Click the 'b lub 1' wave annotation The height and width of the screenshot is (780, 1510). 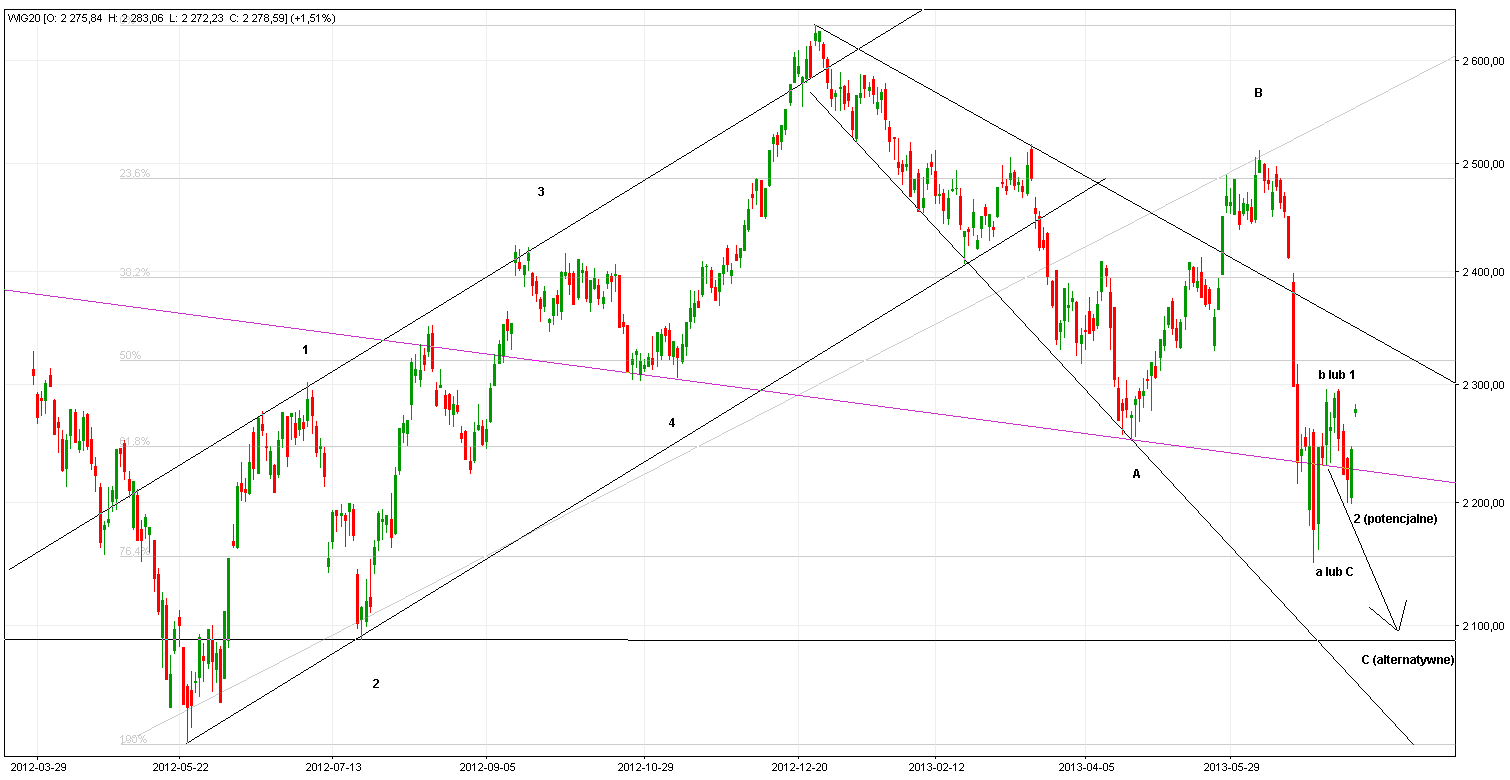[1337, 374]
